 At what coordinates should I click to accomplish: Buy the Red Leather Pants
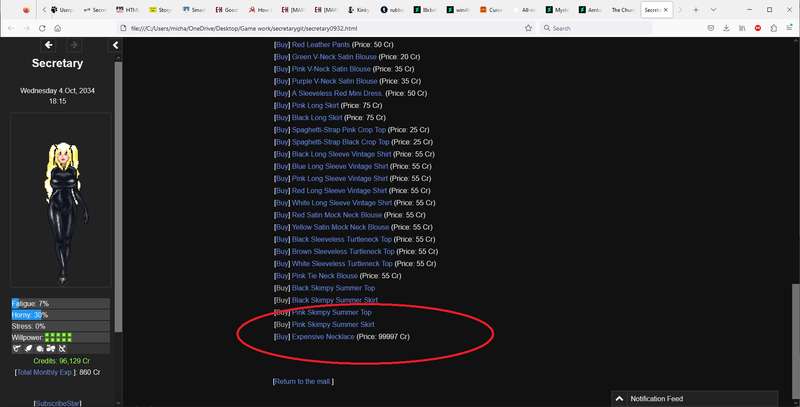point(282,44)
